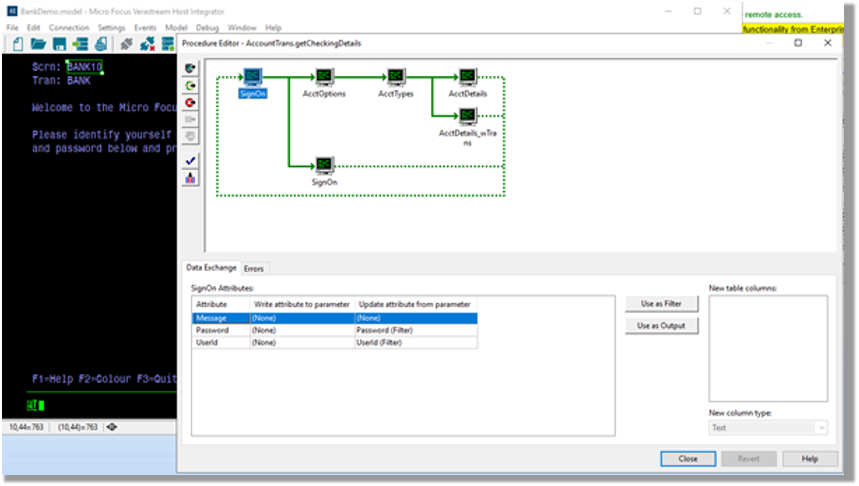
Task: Click the Use as Output button
Action: click(661, 325)
